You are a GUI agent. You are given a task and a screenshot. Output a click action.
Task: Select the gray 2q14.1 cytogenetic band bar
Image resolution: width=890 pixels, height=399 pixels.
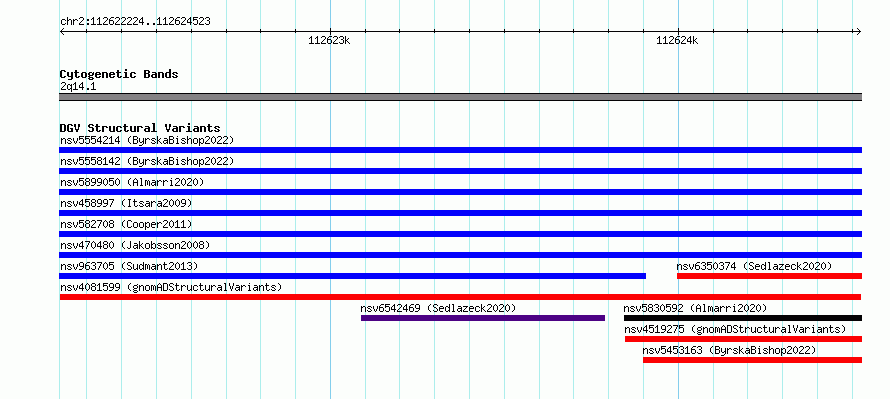460,97
